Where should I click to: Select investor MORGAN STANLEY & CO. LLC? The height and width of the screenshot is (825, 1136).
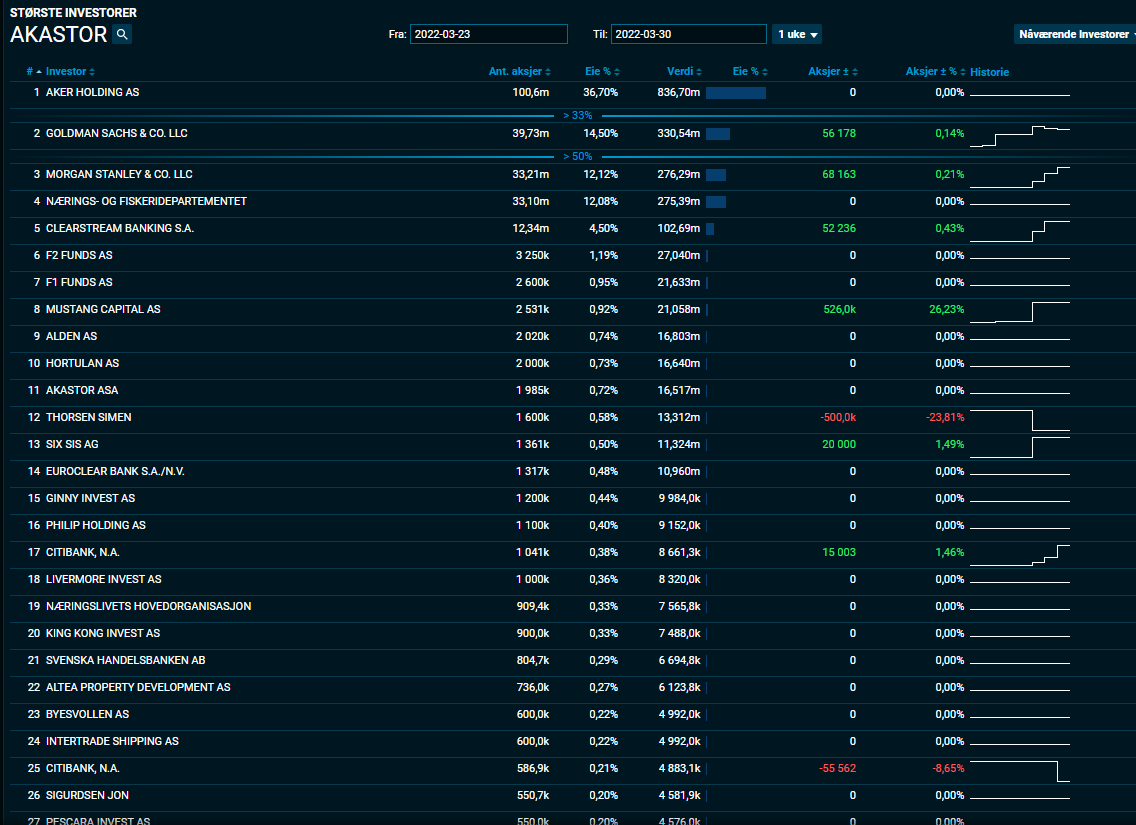[119, 174]
